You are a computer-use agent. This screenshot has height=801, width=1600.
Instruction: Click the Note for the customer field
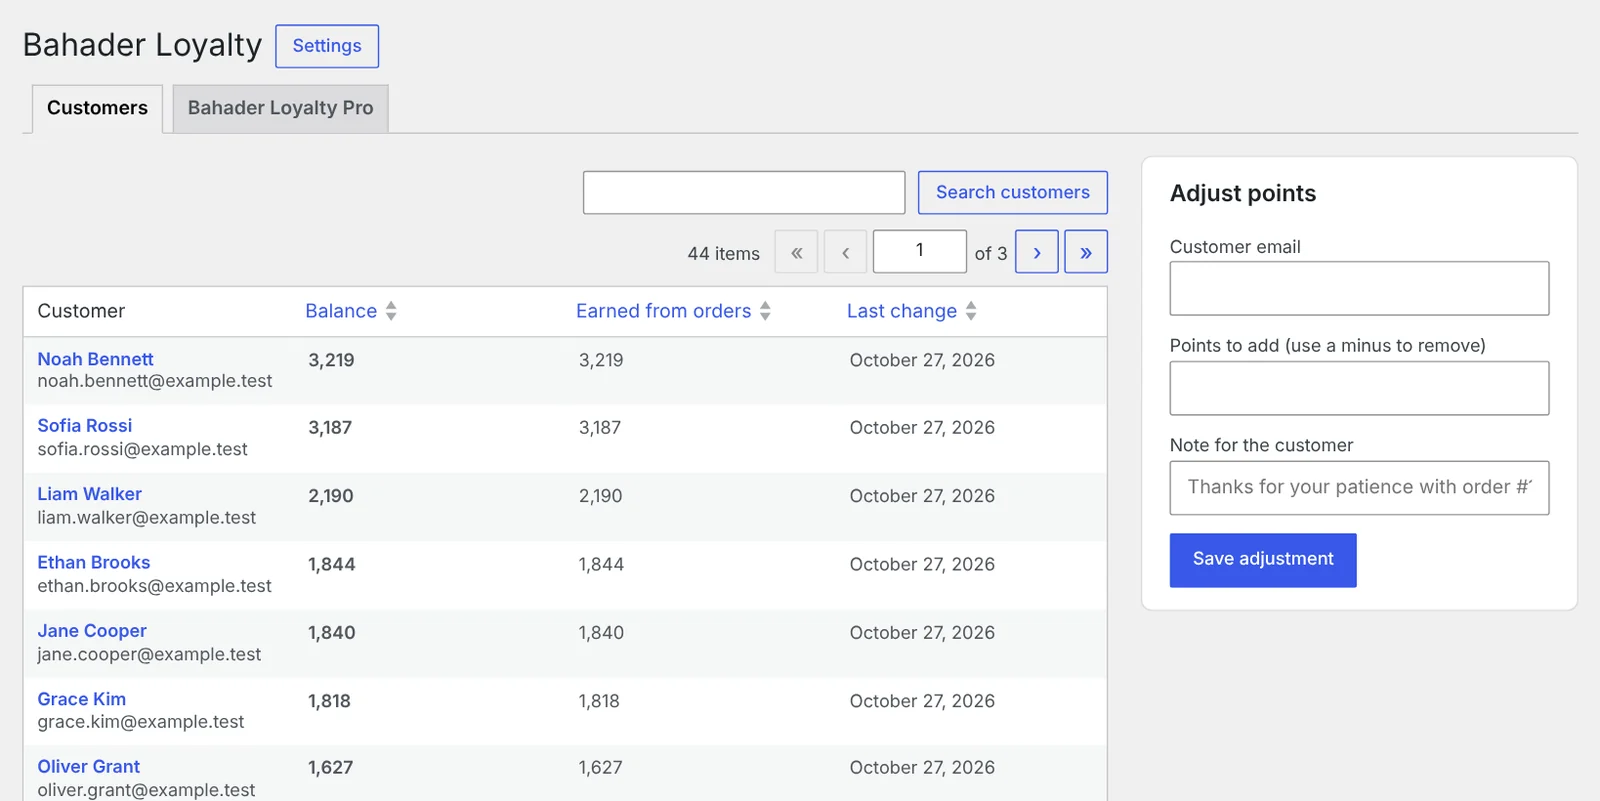(1359, 488)
